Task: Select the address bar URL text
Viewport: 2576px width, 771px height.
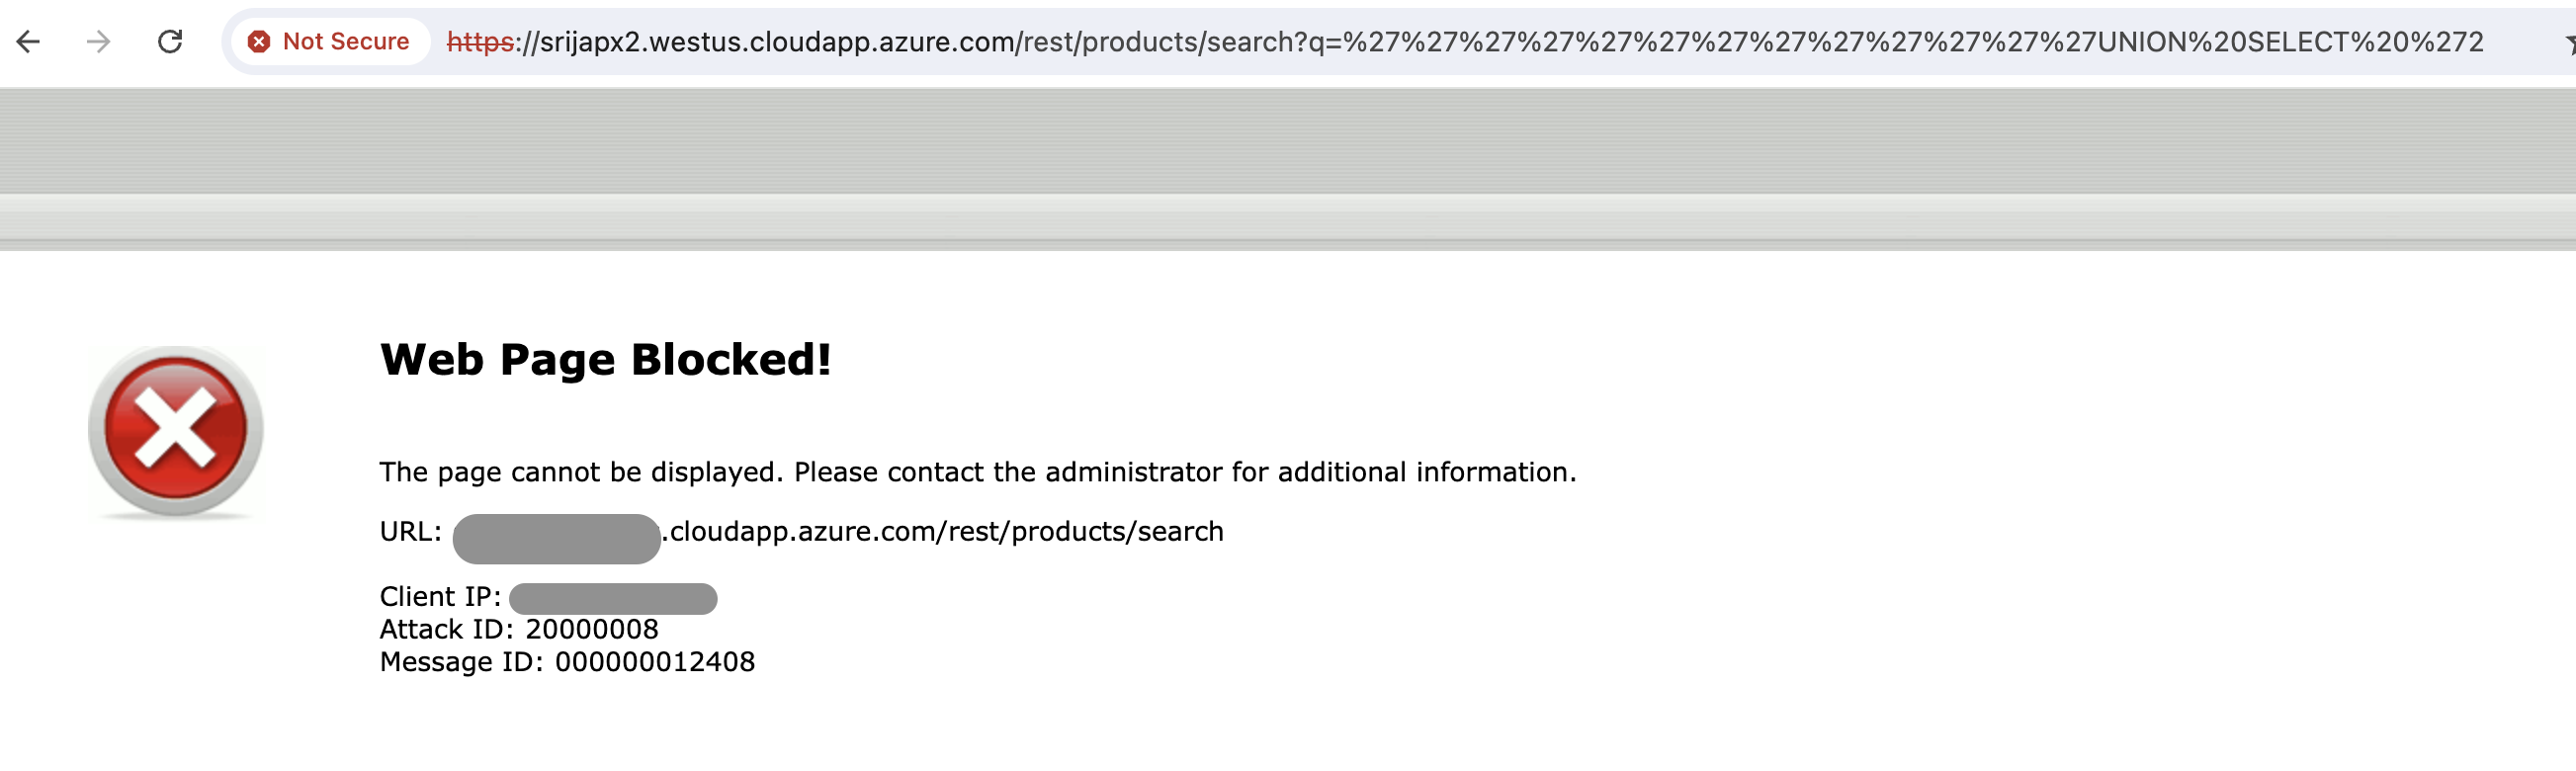Action: (x=1465, y=42)
